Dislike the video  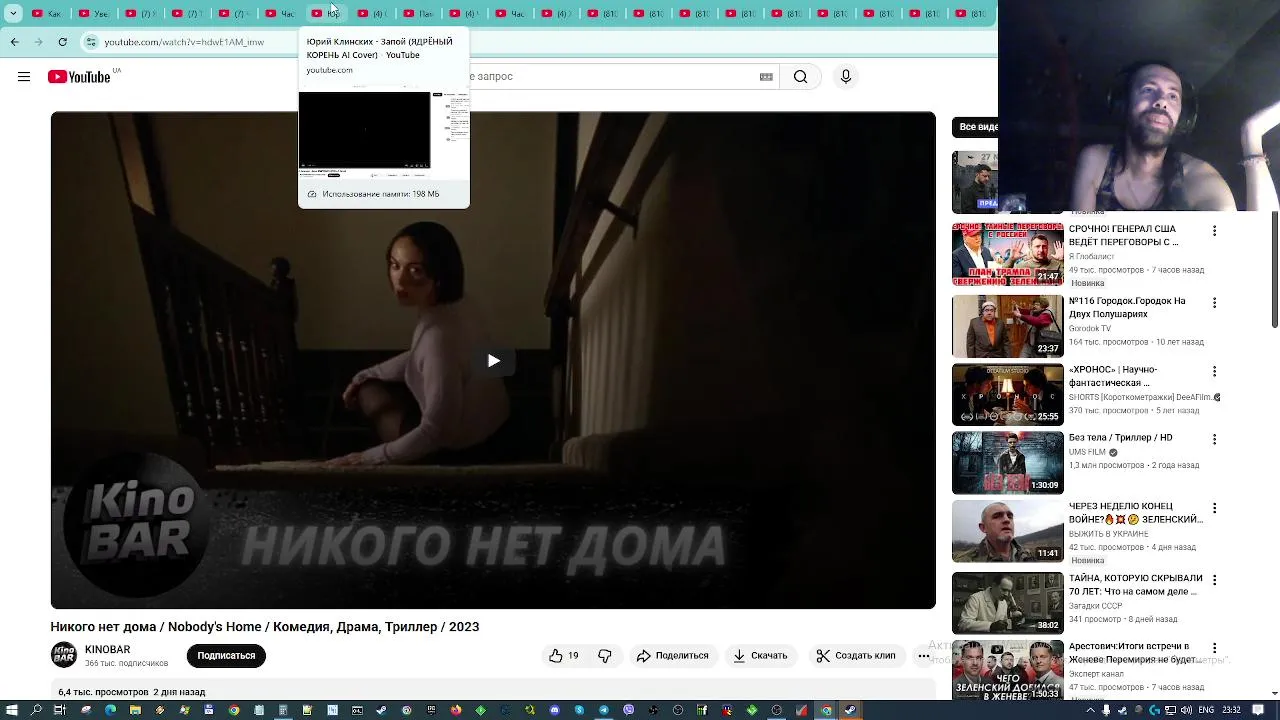605,656
